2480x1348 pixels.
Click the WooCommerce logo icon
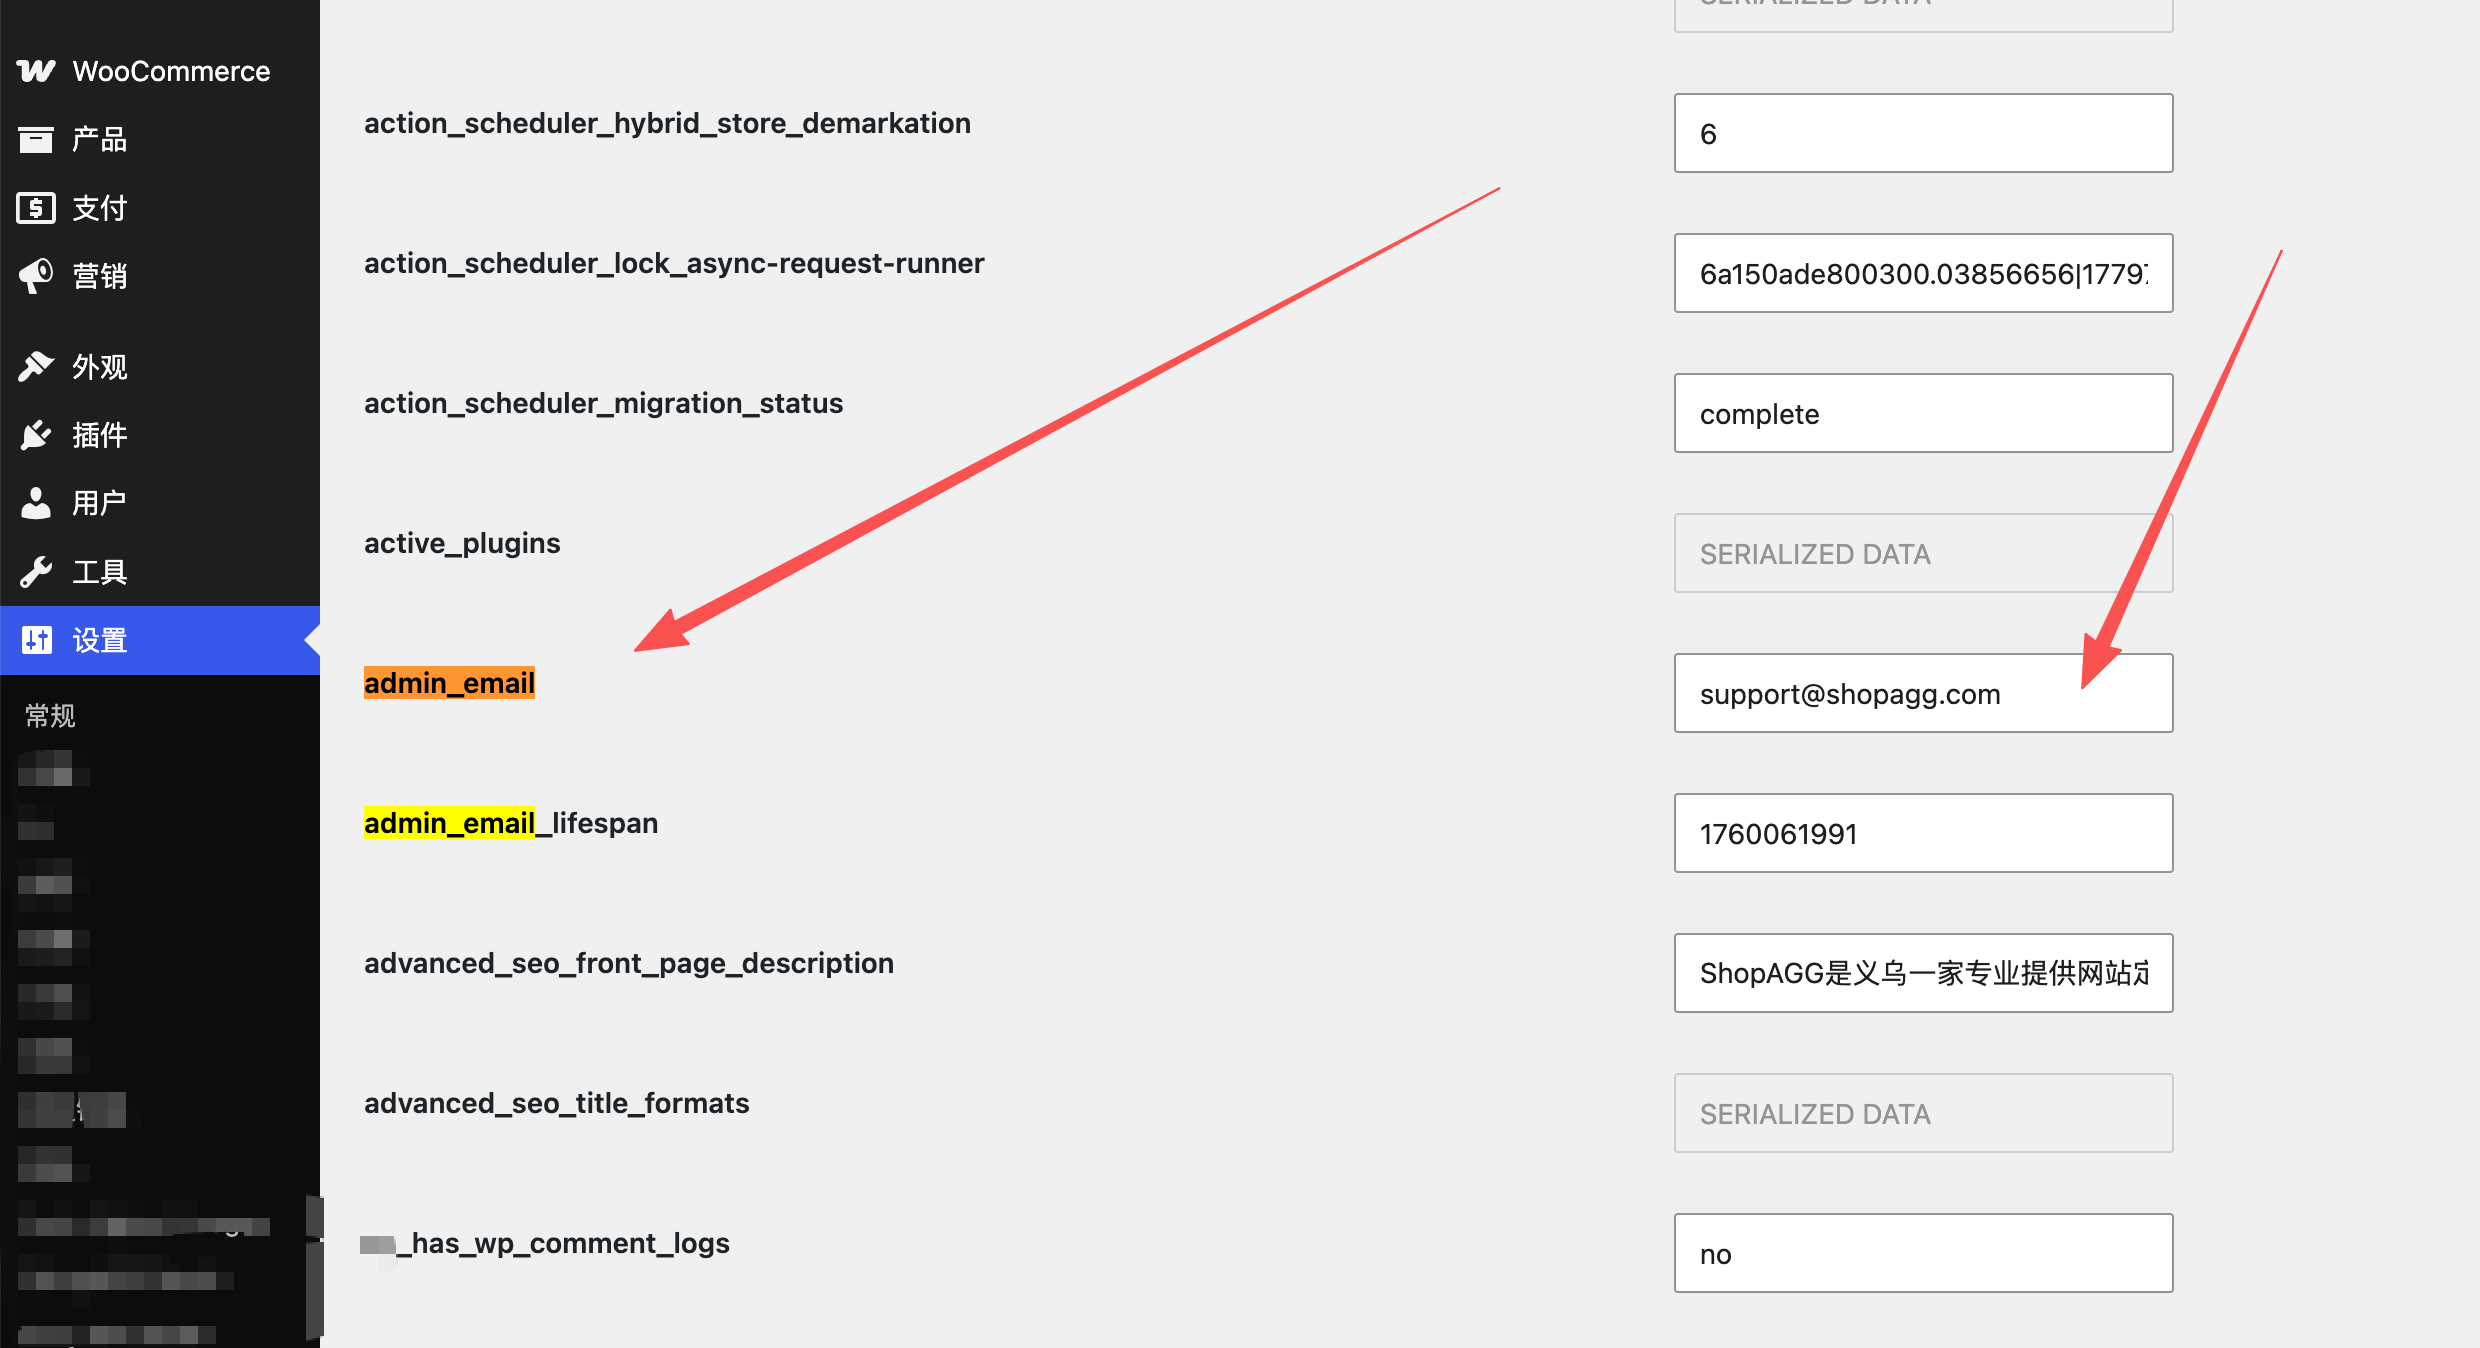point(36,71)
